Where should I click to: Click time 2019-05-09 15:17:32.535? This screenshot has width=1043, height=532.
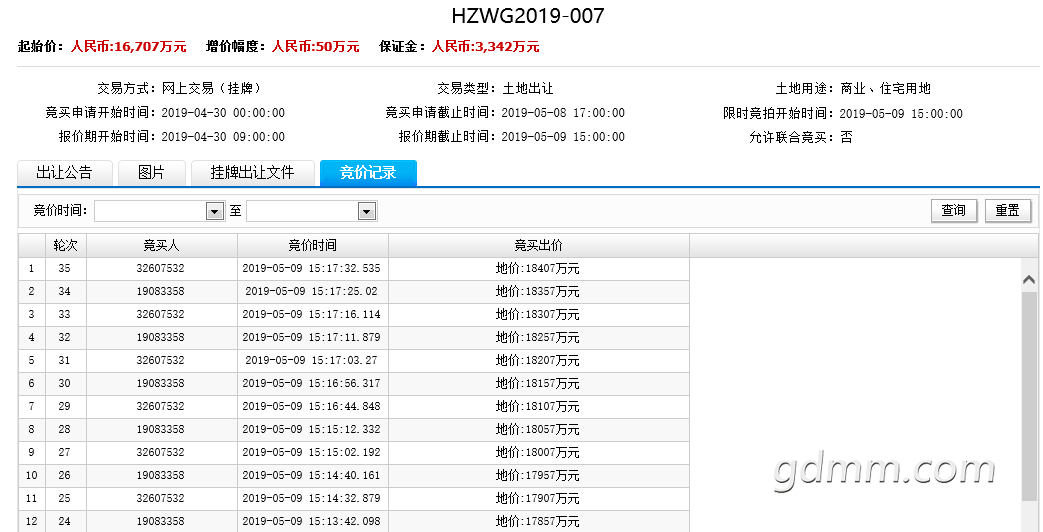pos(311,269)
